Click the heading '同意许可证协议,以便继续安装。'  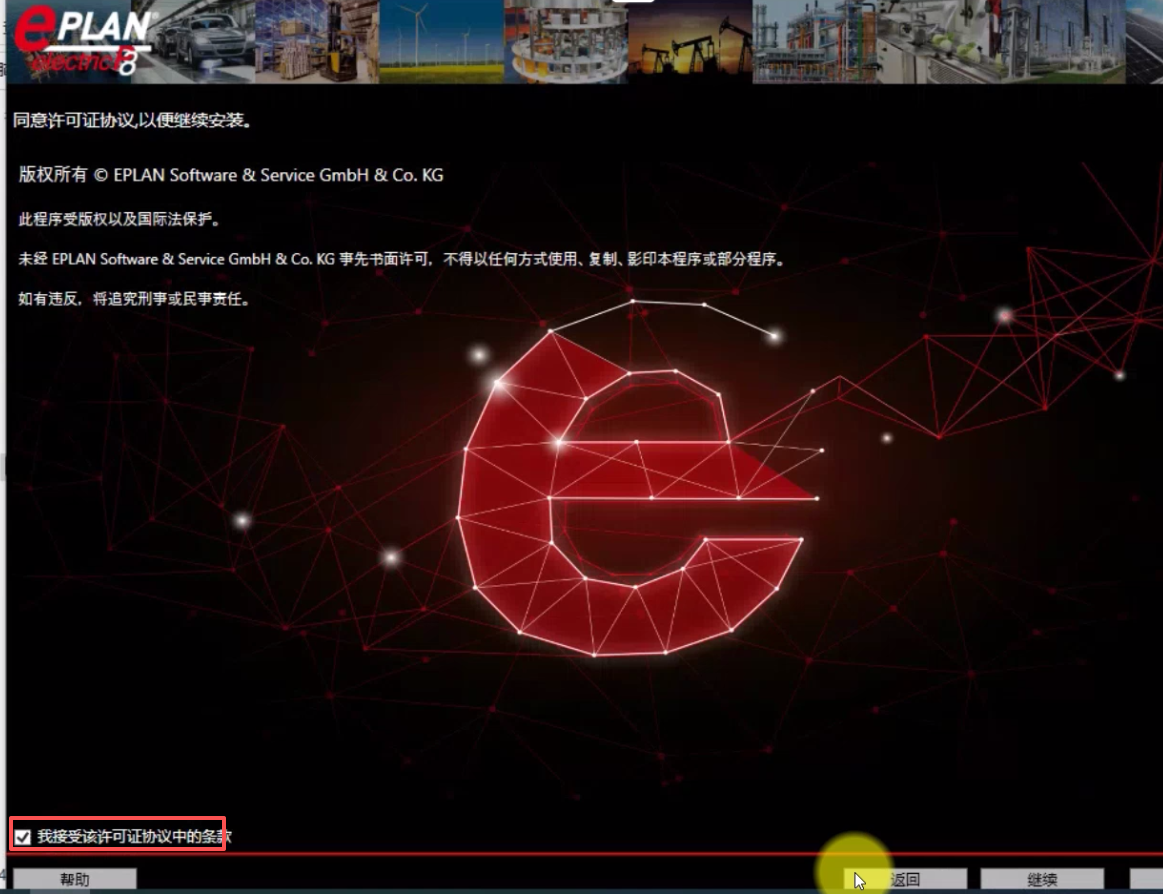tap(133, 120)
